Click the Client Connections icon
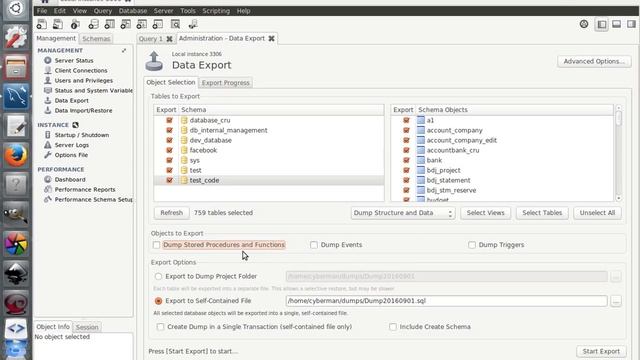The image size is (640, 360). tap(48, 70)
